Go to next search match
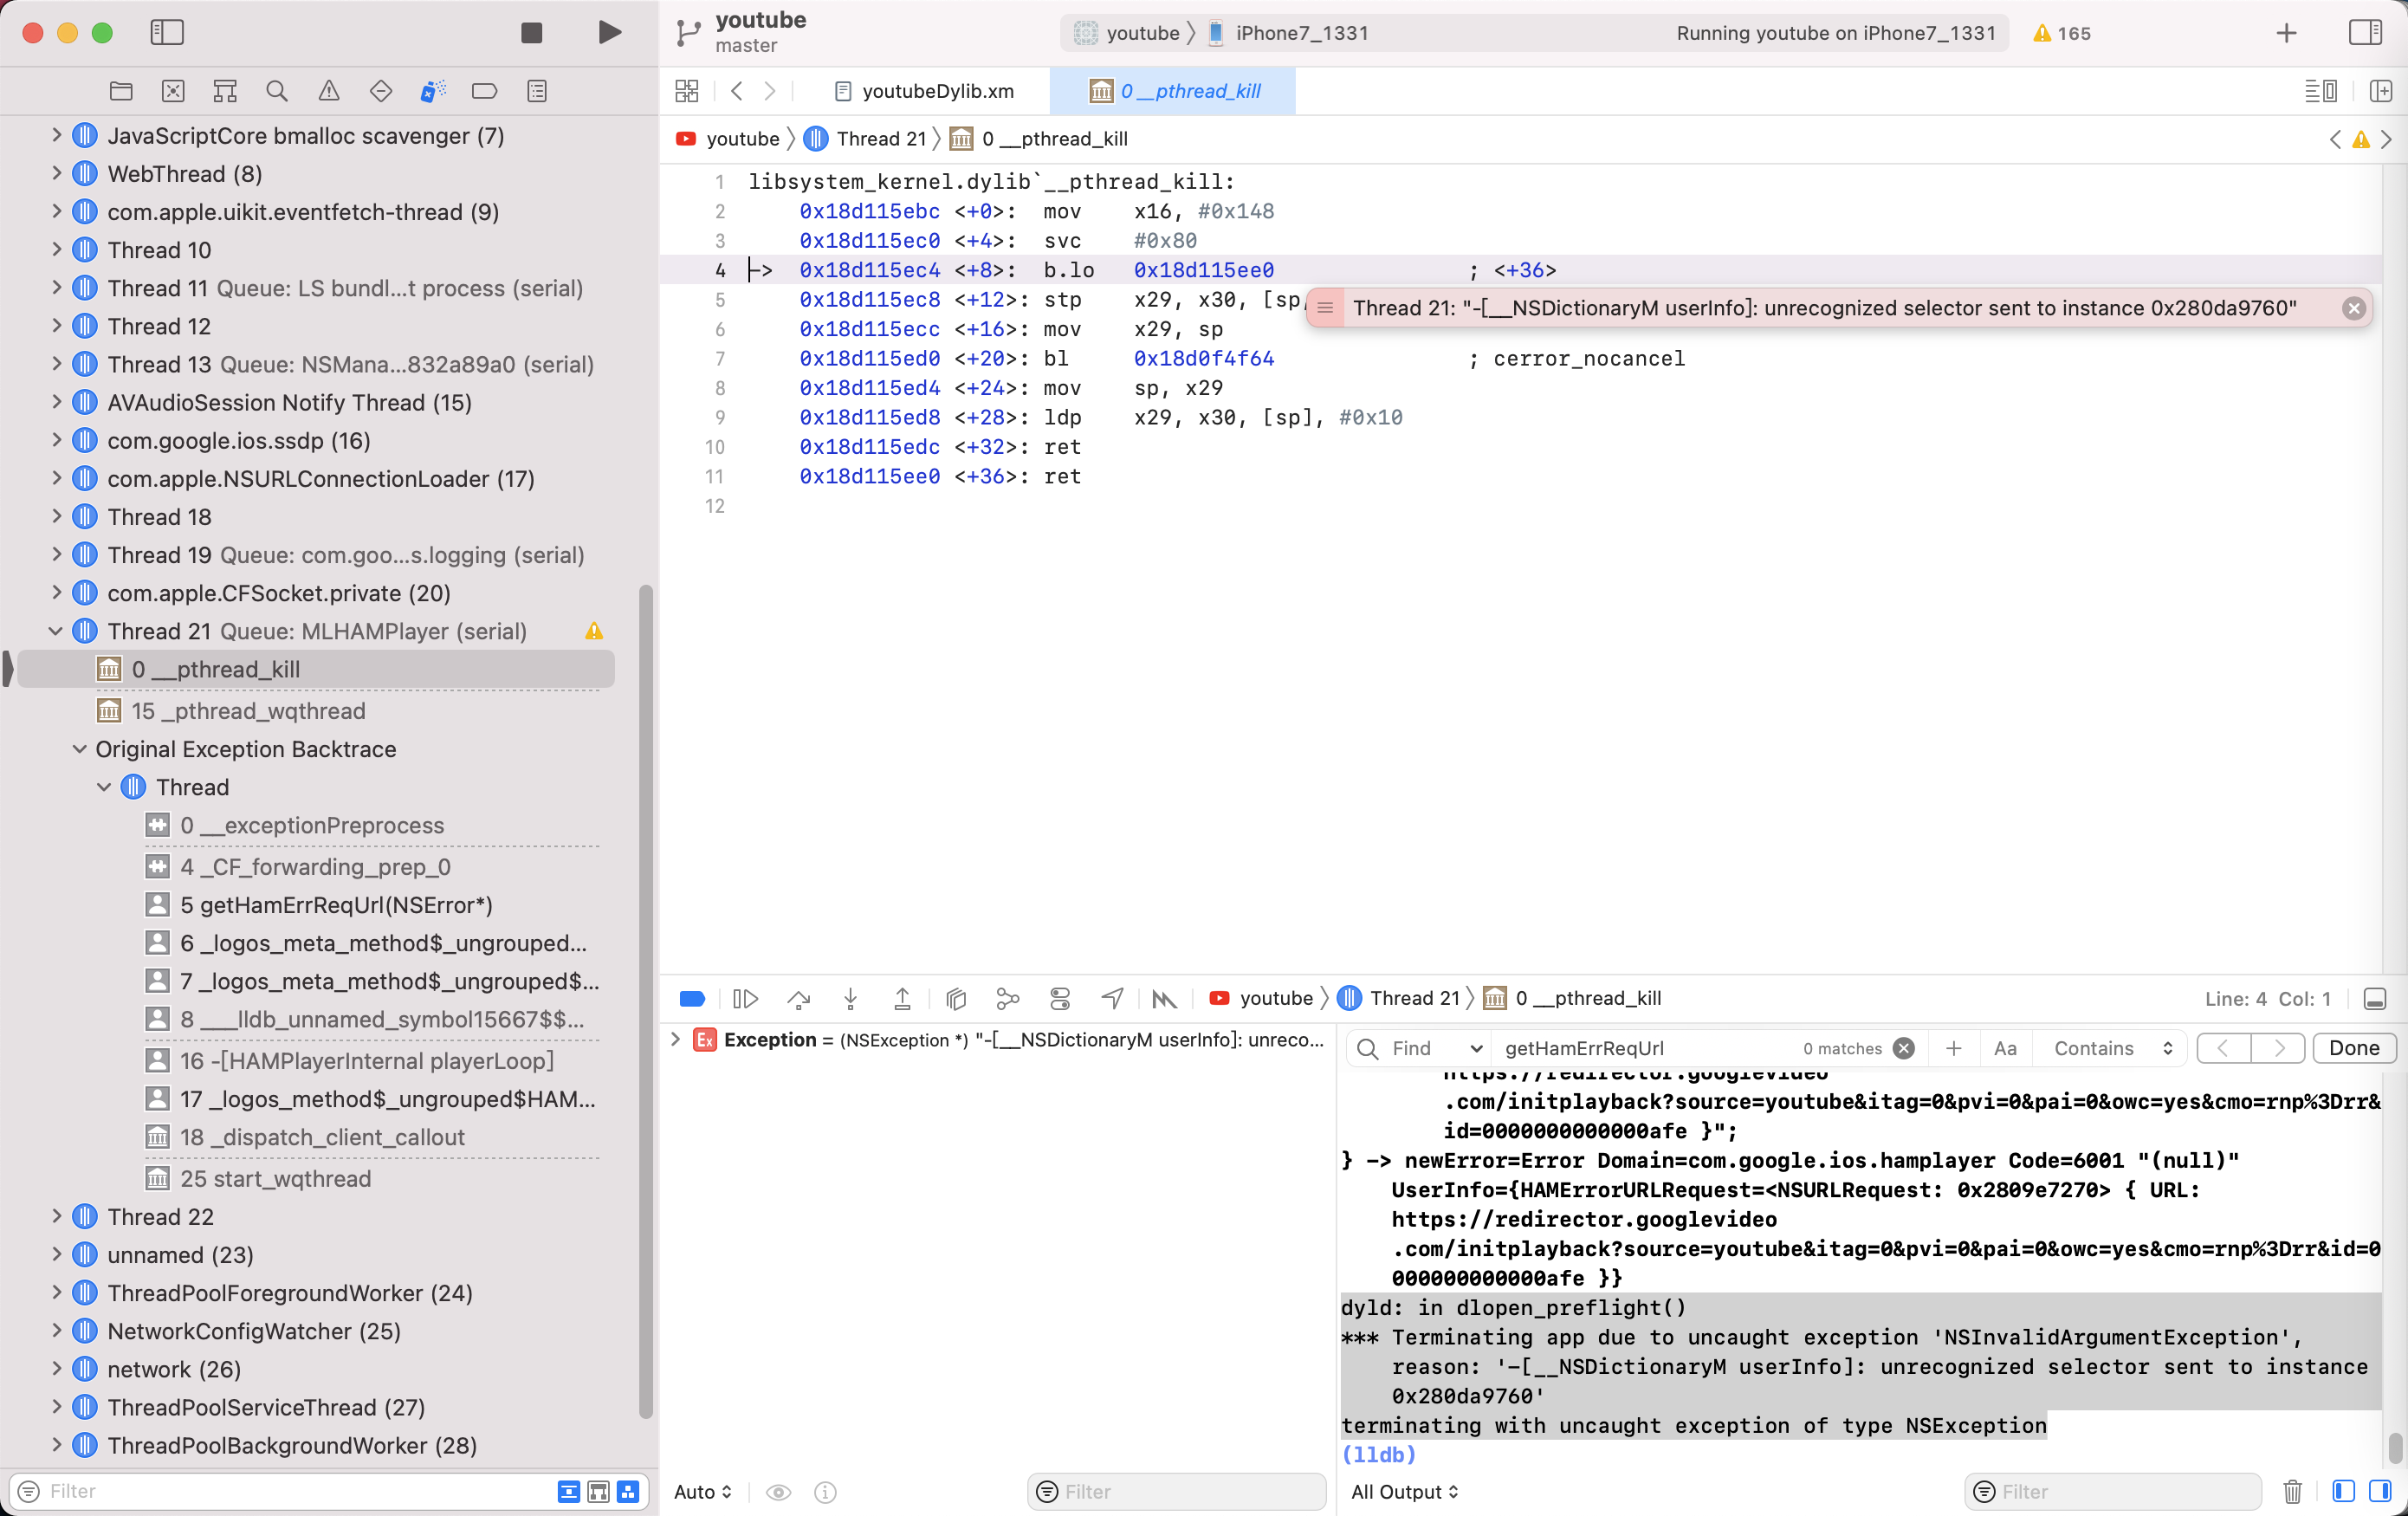2408x1516 pixels. pos(2278,1047)
